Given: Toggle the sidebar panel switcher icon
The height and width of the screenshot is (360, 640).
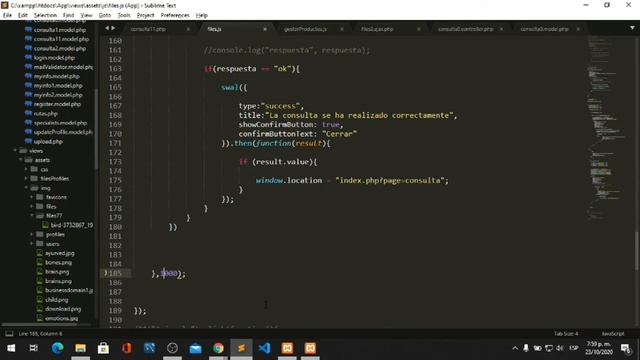Looking at the screenshot, I should [9, 333].
